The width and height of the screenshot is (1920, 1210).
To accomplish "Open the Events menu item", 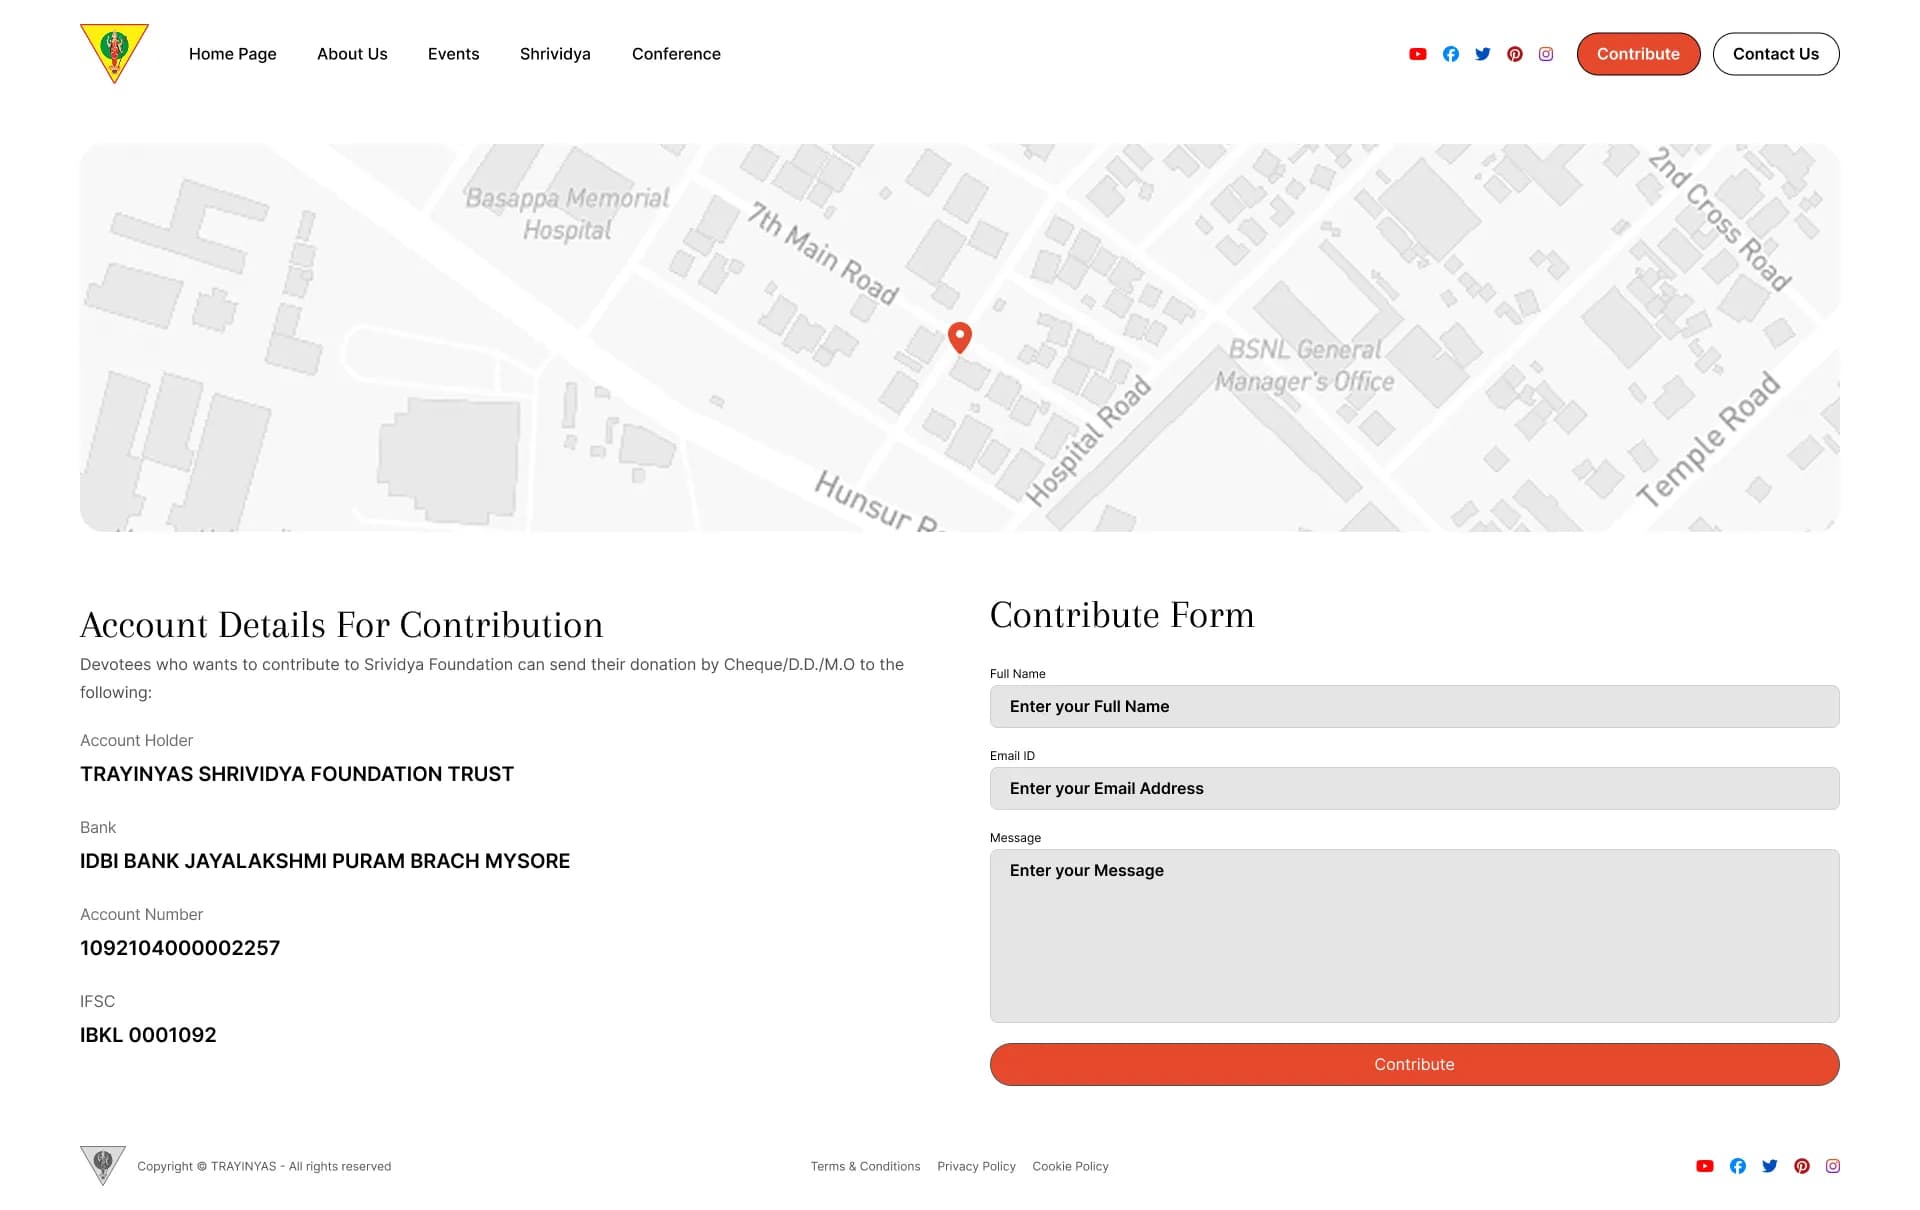I will point(454,54).
